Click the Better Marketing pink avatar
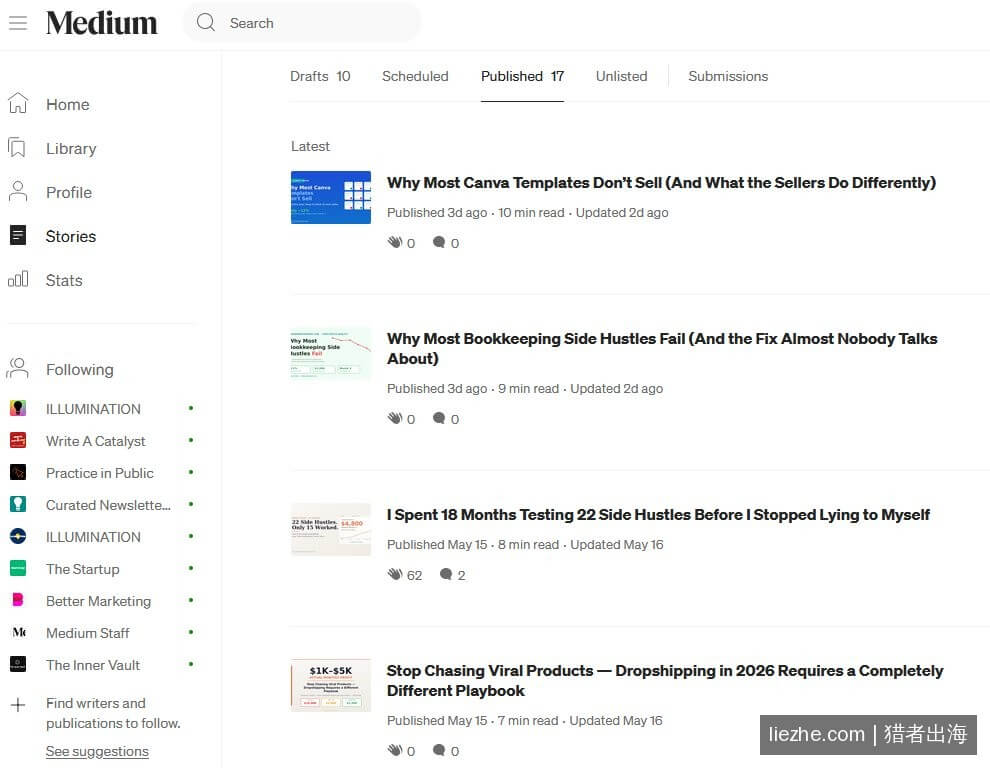The height and width of the screenshot is (768, 990). tap(18, 600)
